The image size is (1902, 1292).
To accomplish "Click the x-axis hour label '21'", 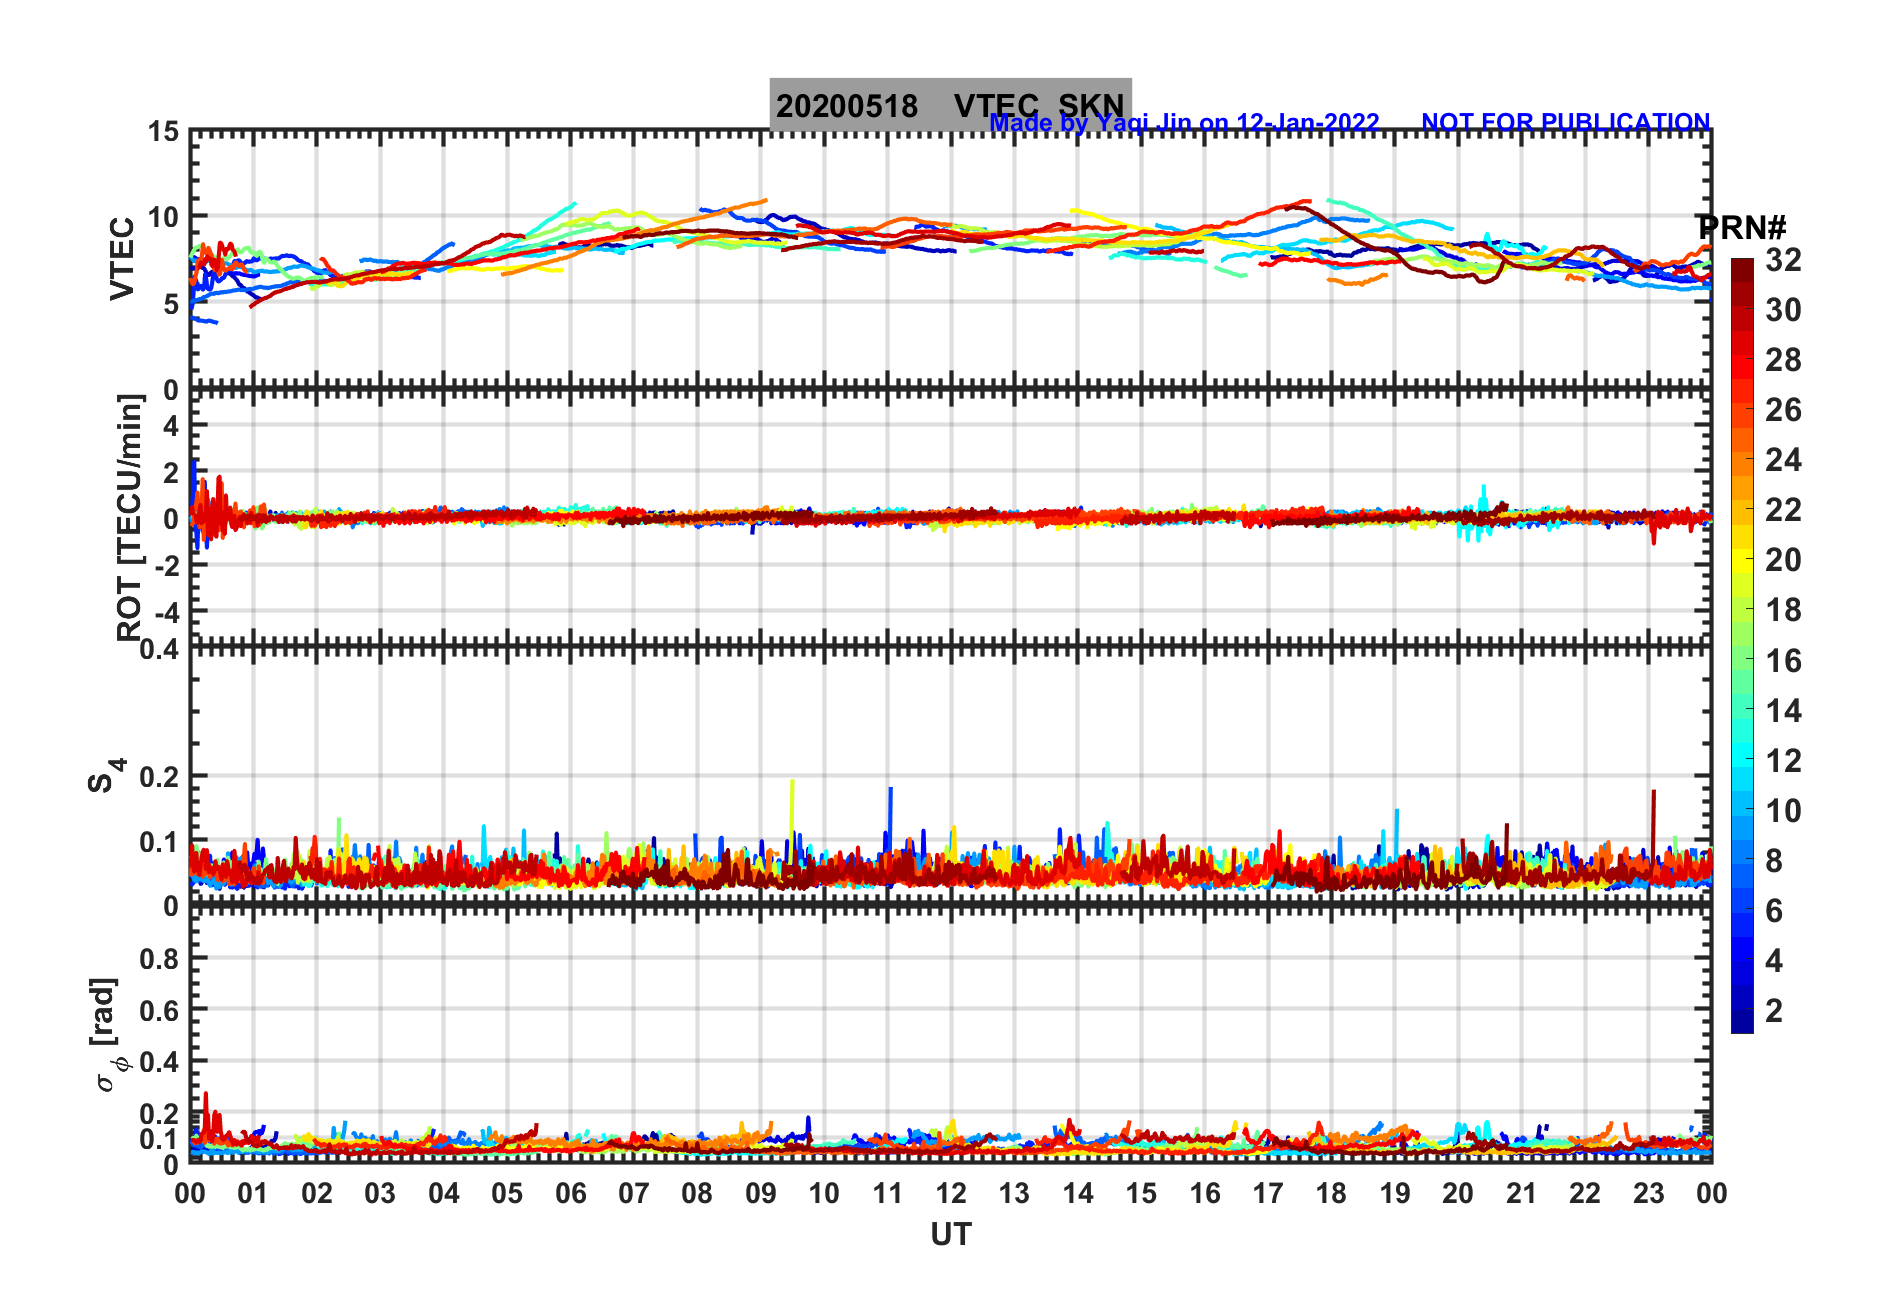I will [x=1522, y=1193].
